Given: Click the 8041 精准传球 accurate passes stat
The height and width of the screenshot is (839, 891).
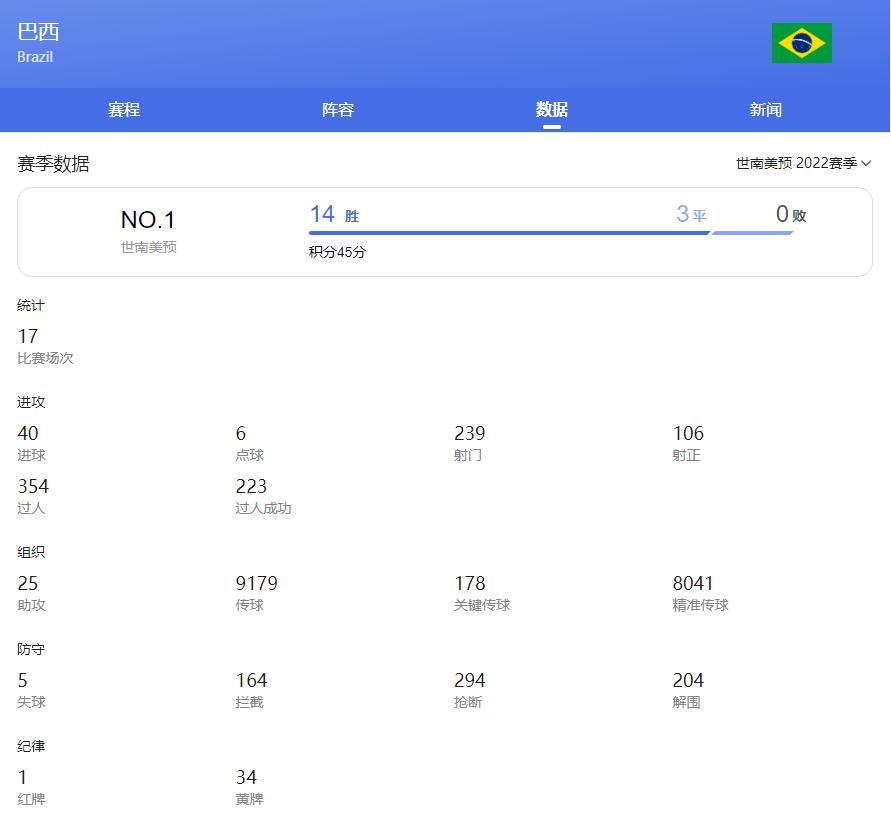Looking at the screenshot, I should pyautogui.click(x=699, y=593).
